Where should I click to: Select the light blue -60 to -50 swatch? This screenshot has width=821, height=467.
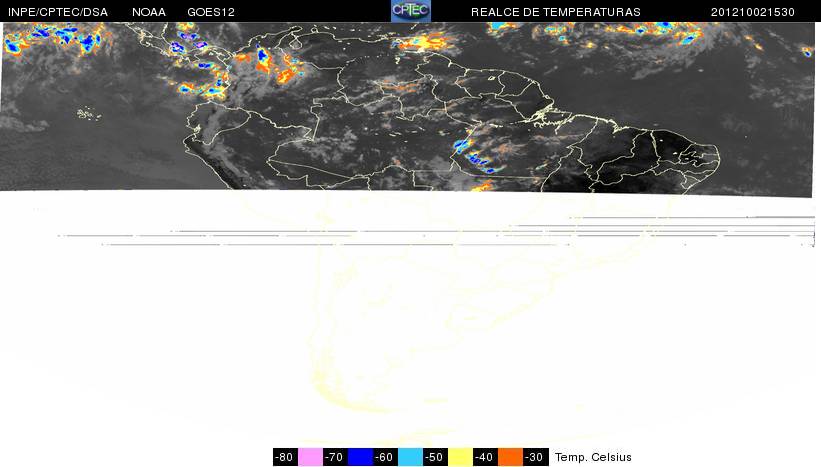pyautogui.click(x=410, y=457)
